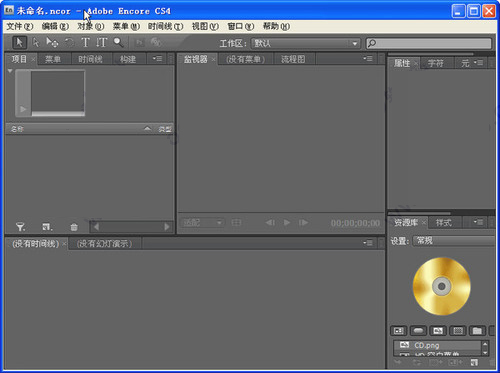Select the Move tool
The height and width of the screenshot is (373, 500).
point(52,43)
